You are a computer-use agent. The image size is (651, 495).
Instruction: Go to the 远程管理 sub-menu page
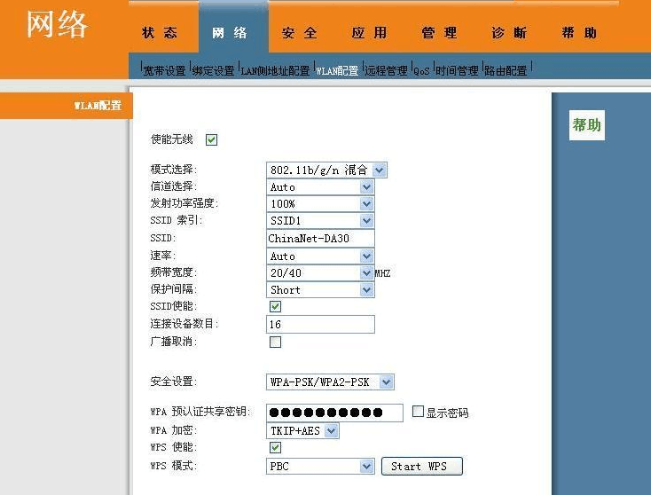click(x=386, y=71)
